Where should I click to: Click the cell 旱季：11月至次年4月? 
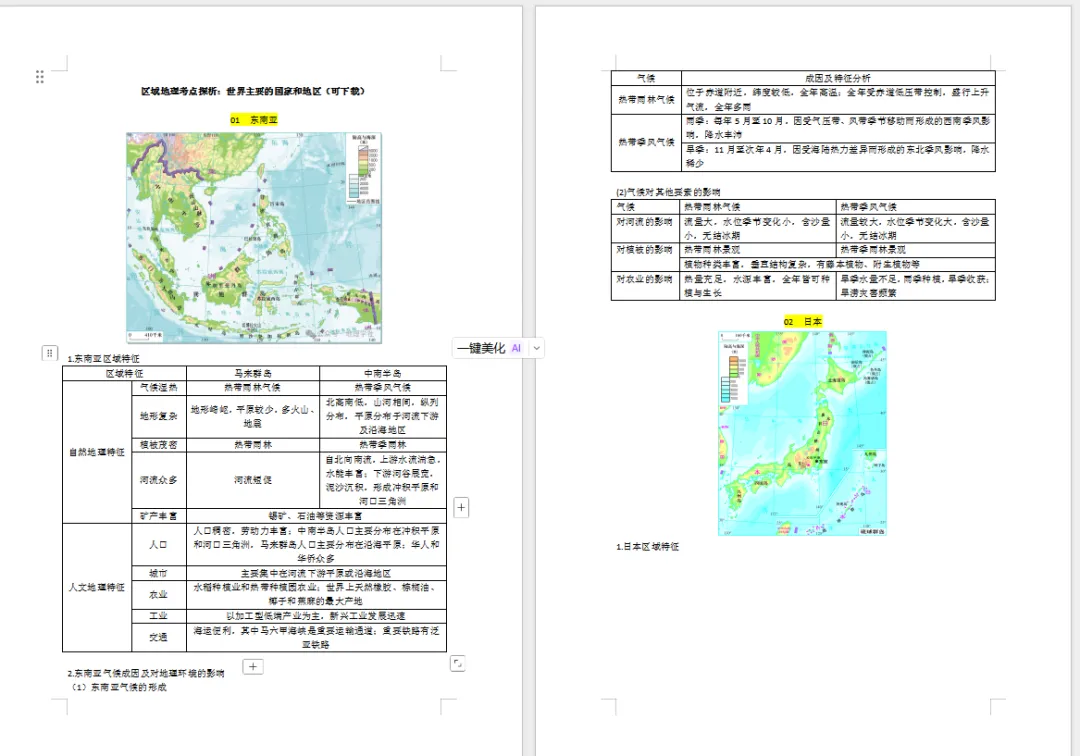pos(838,156)
